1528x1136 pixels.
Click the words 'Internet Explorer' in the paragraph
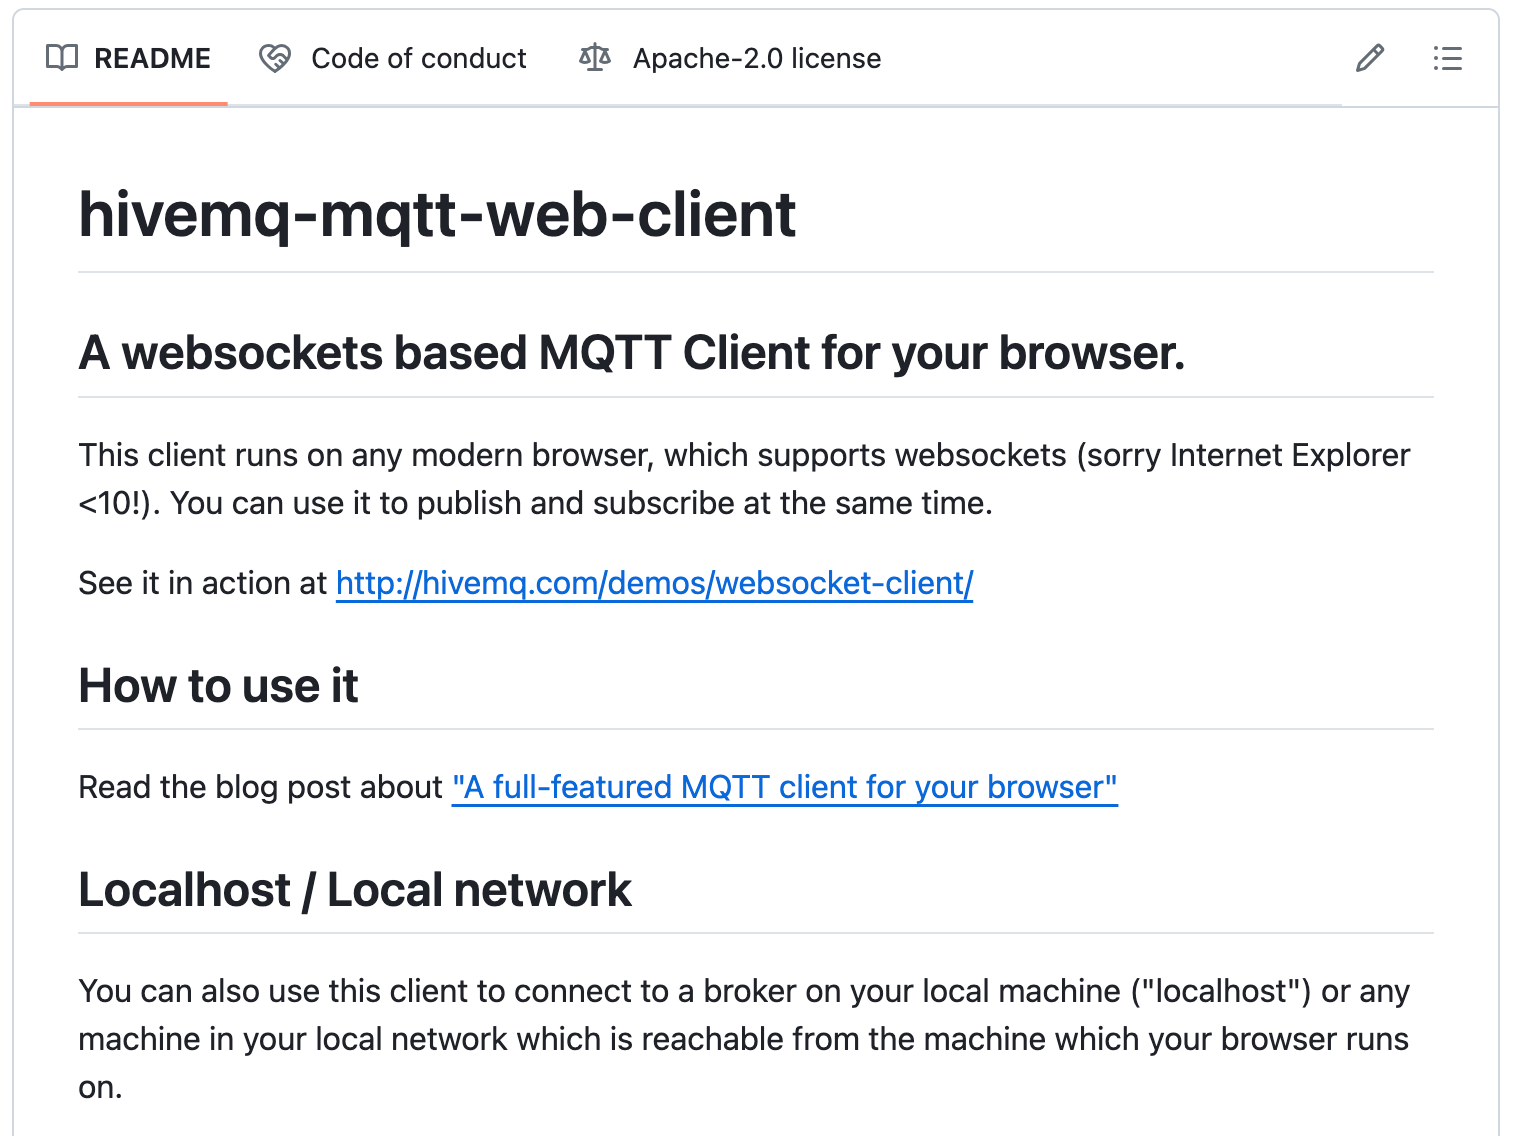point(1290,455)
